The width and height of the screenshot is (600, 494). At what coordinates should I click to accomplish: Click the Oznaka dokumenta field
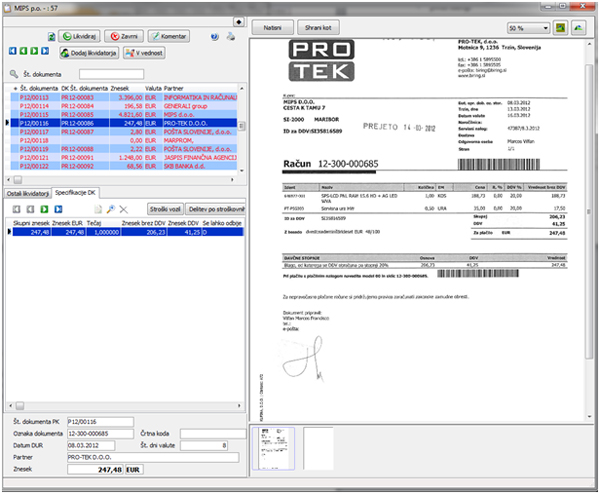click(x=100, y=434)
